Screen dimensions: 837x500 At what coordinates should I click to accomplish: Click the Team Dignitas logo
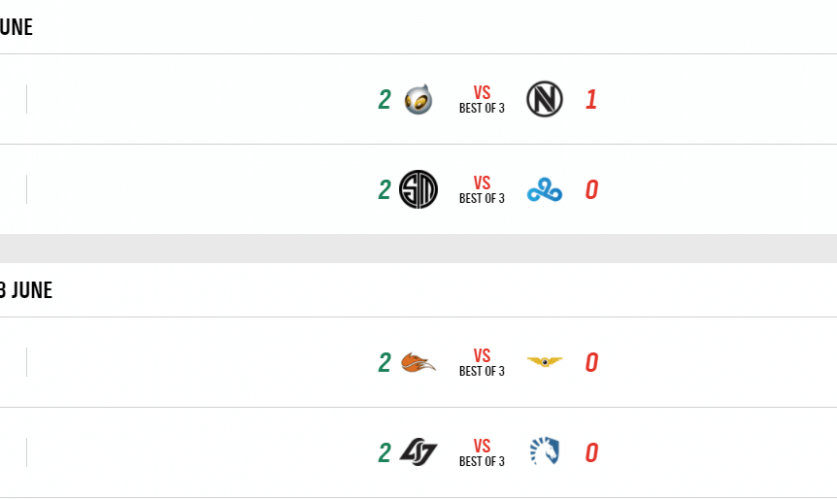[x=418, y=100]
